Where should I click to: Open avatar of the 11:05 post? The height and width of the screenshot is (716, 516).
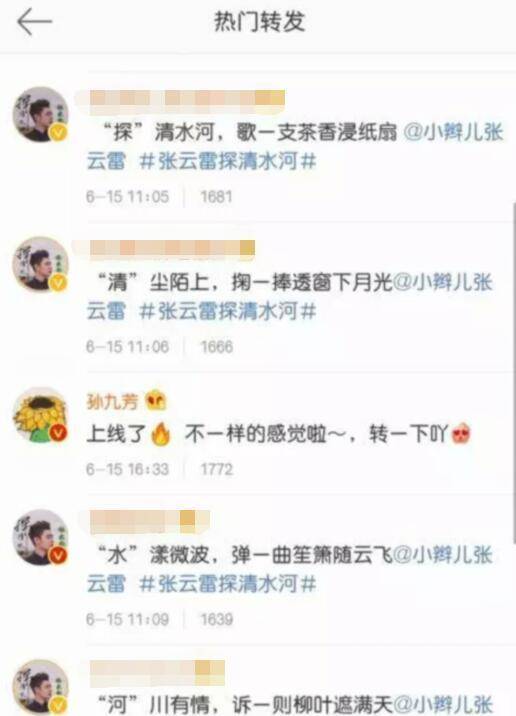(x=41, y=114)
